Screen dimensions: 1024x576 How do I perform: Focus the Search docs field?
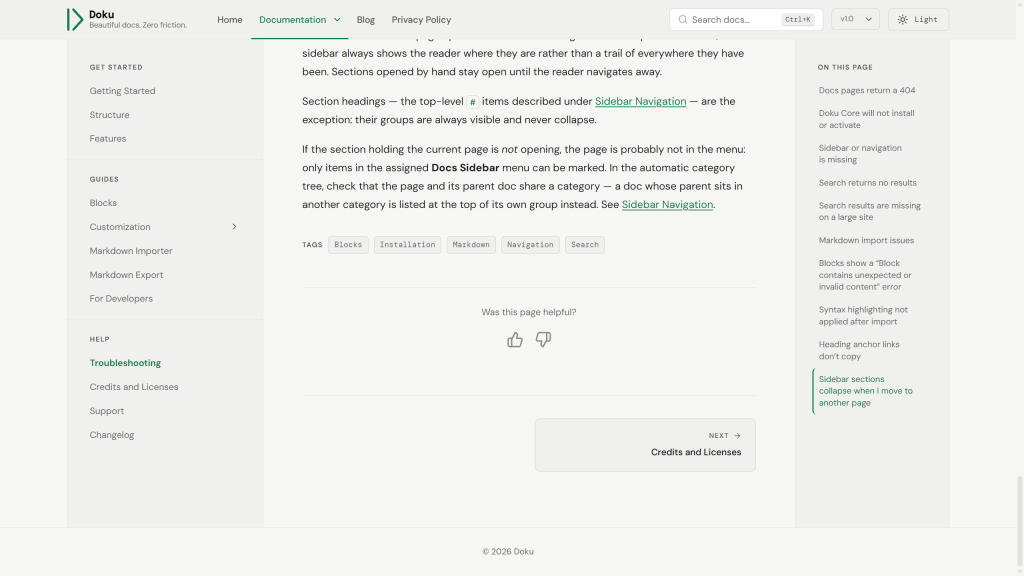(746, 20)
